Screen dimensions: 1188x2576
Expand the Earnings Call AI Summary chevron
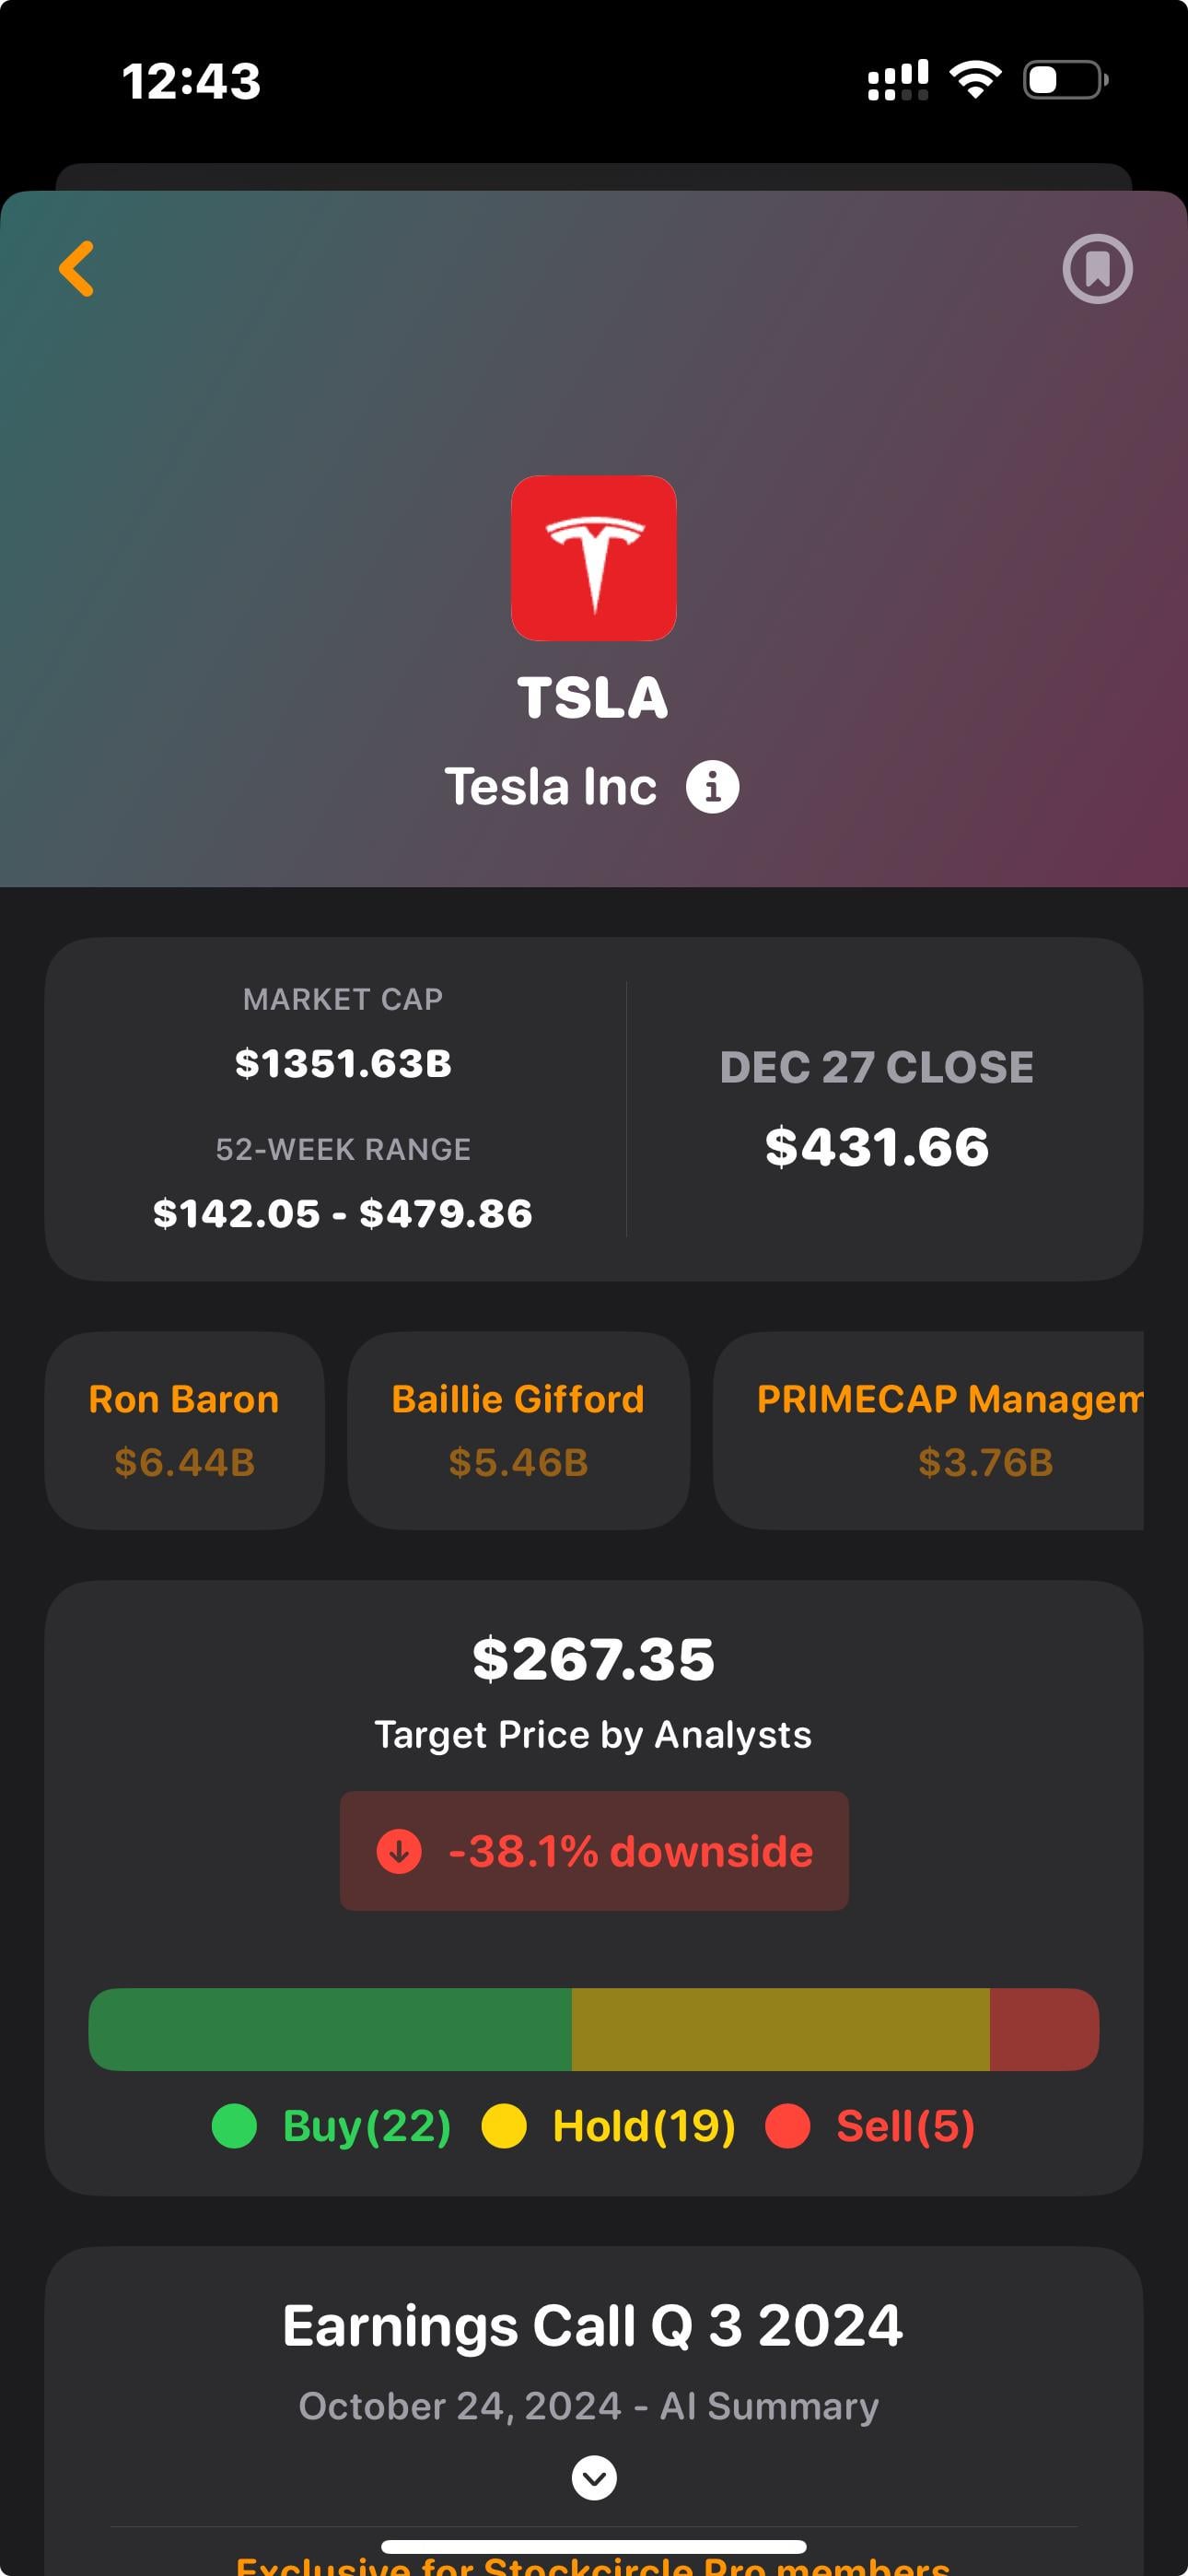pyautogui.click(x=594, y=2478)
